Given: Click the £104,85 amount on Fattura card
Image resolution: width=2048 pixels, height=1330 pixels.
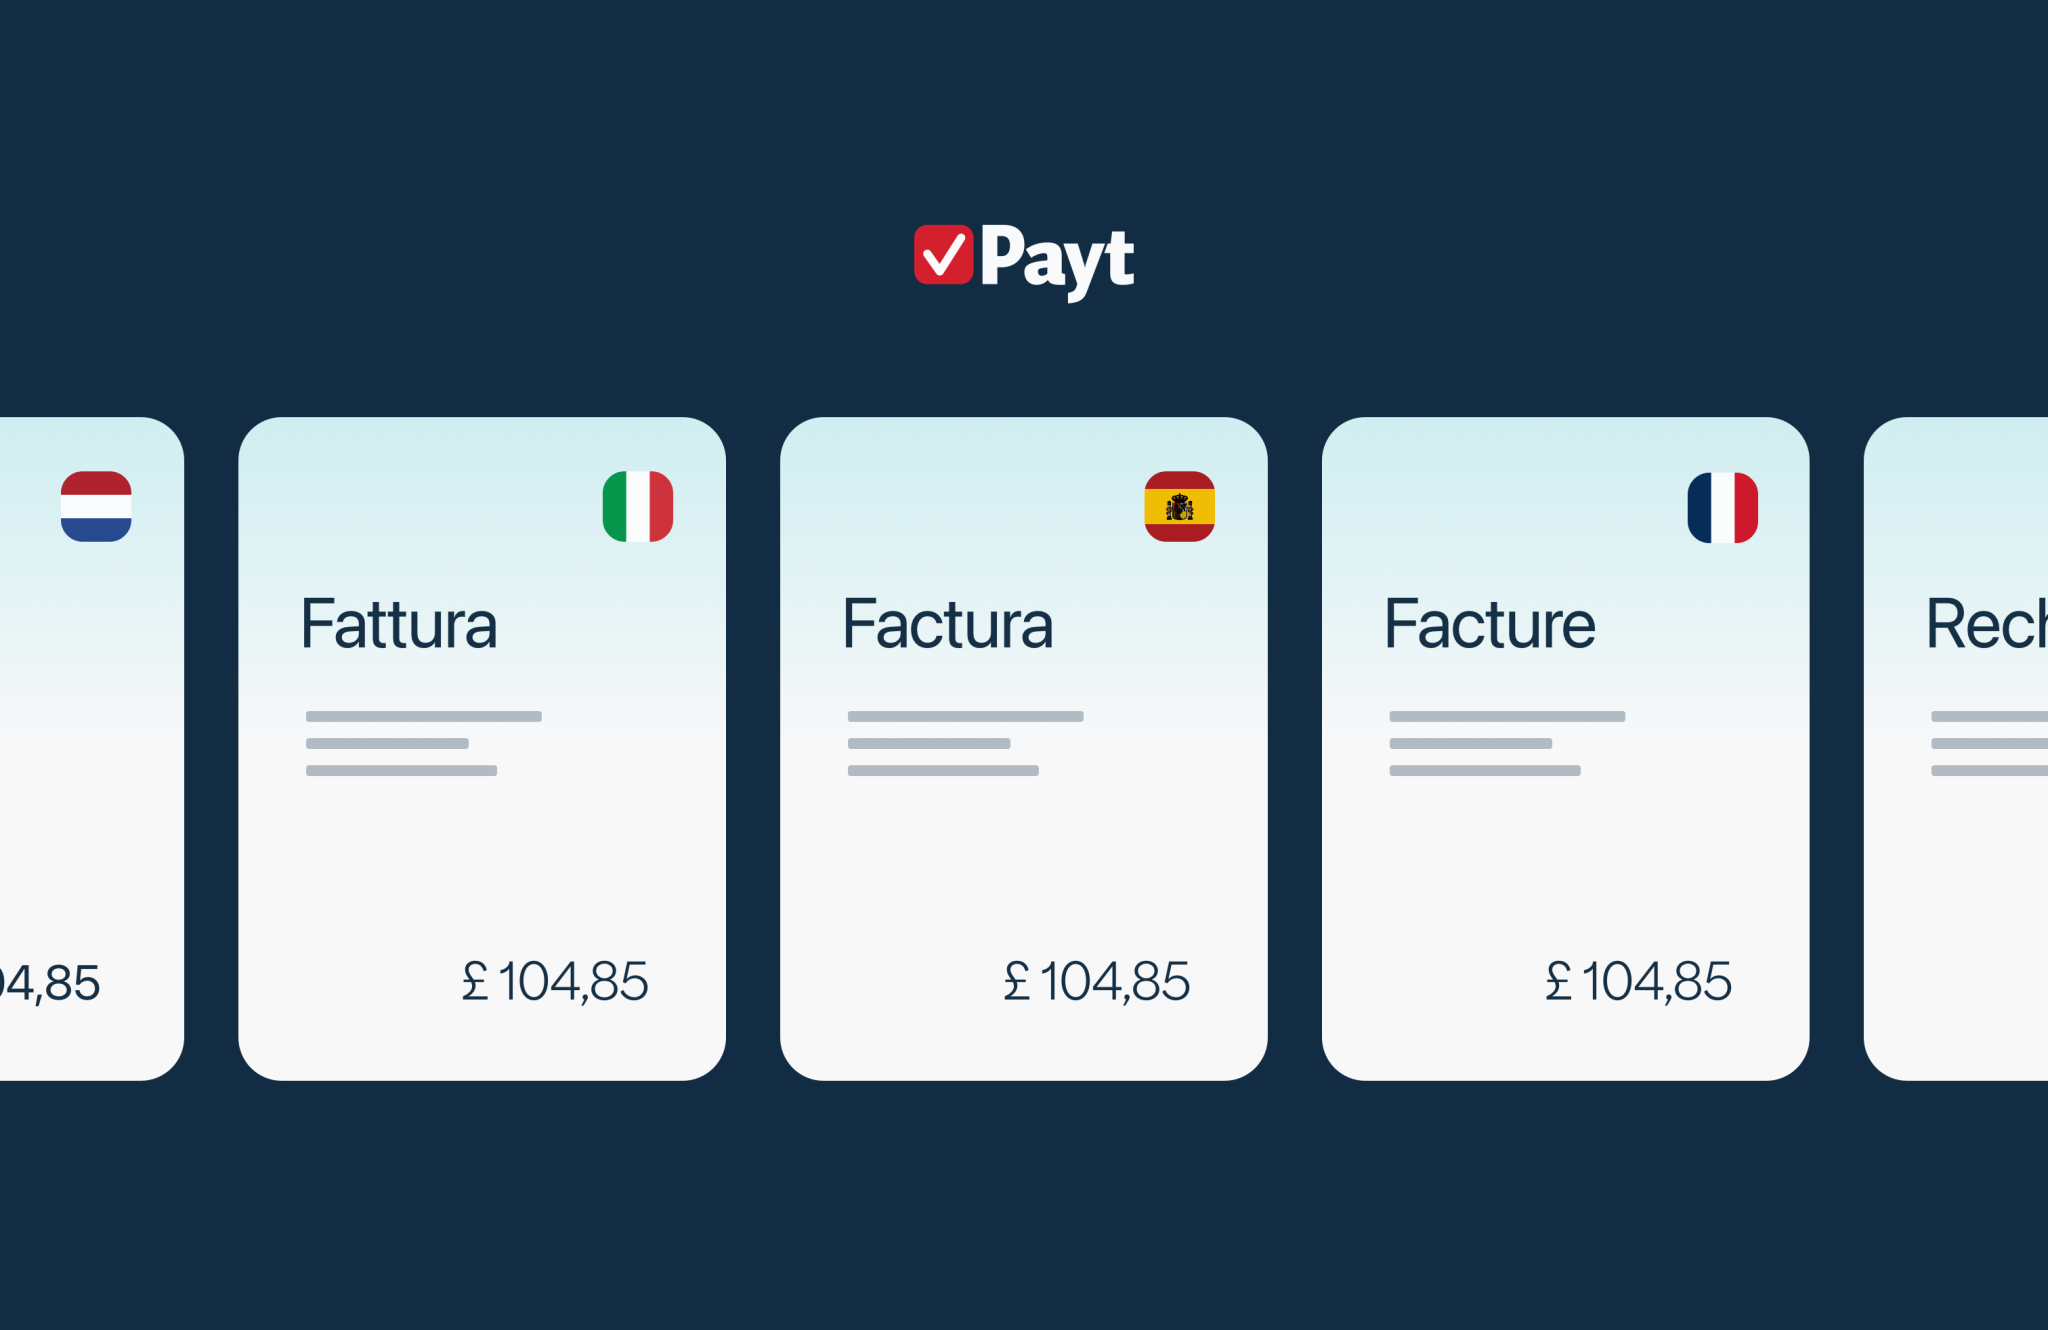Looking at the screenshot, I should 555,981.
